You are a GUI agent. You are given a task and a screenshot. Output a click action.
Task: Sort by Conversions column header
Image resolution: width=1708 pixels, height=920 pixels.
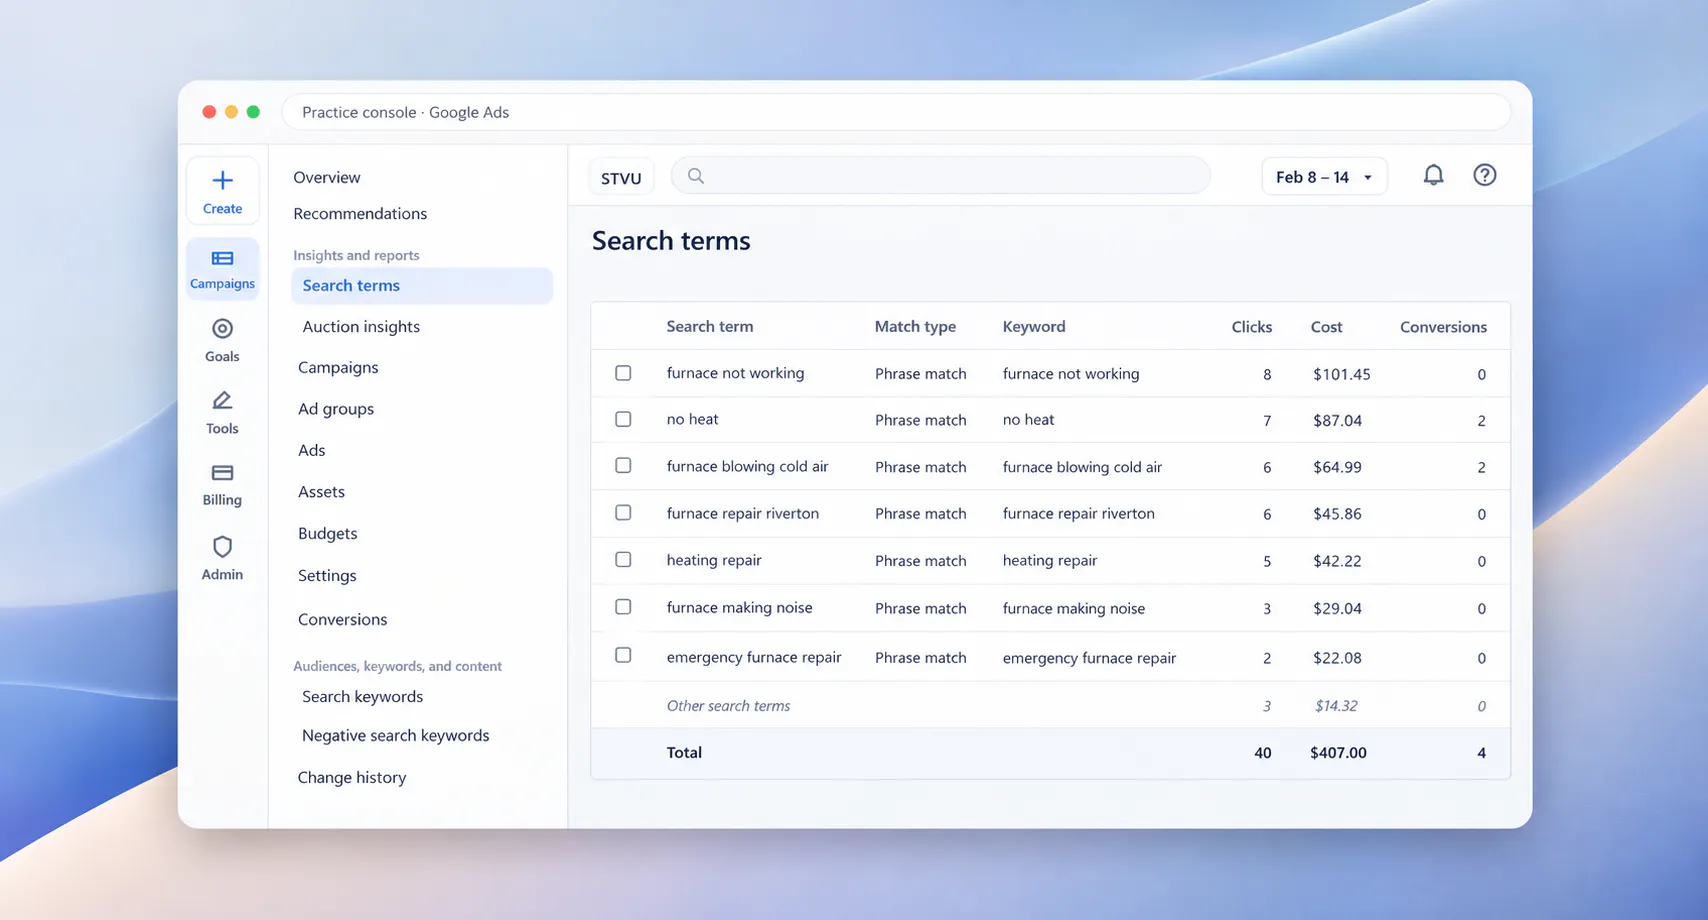1443,326
